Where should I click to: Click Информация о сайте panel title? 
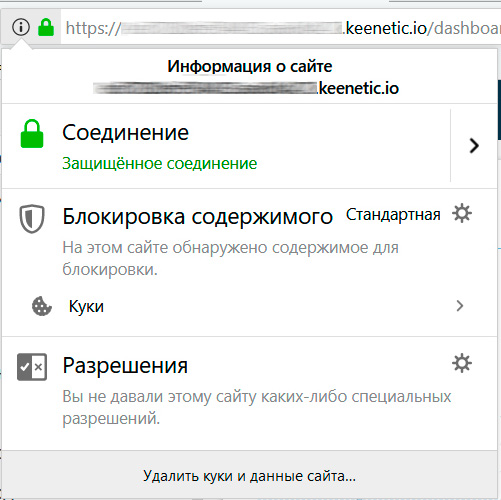(x=250, y=66)
